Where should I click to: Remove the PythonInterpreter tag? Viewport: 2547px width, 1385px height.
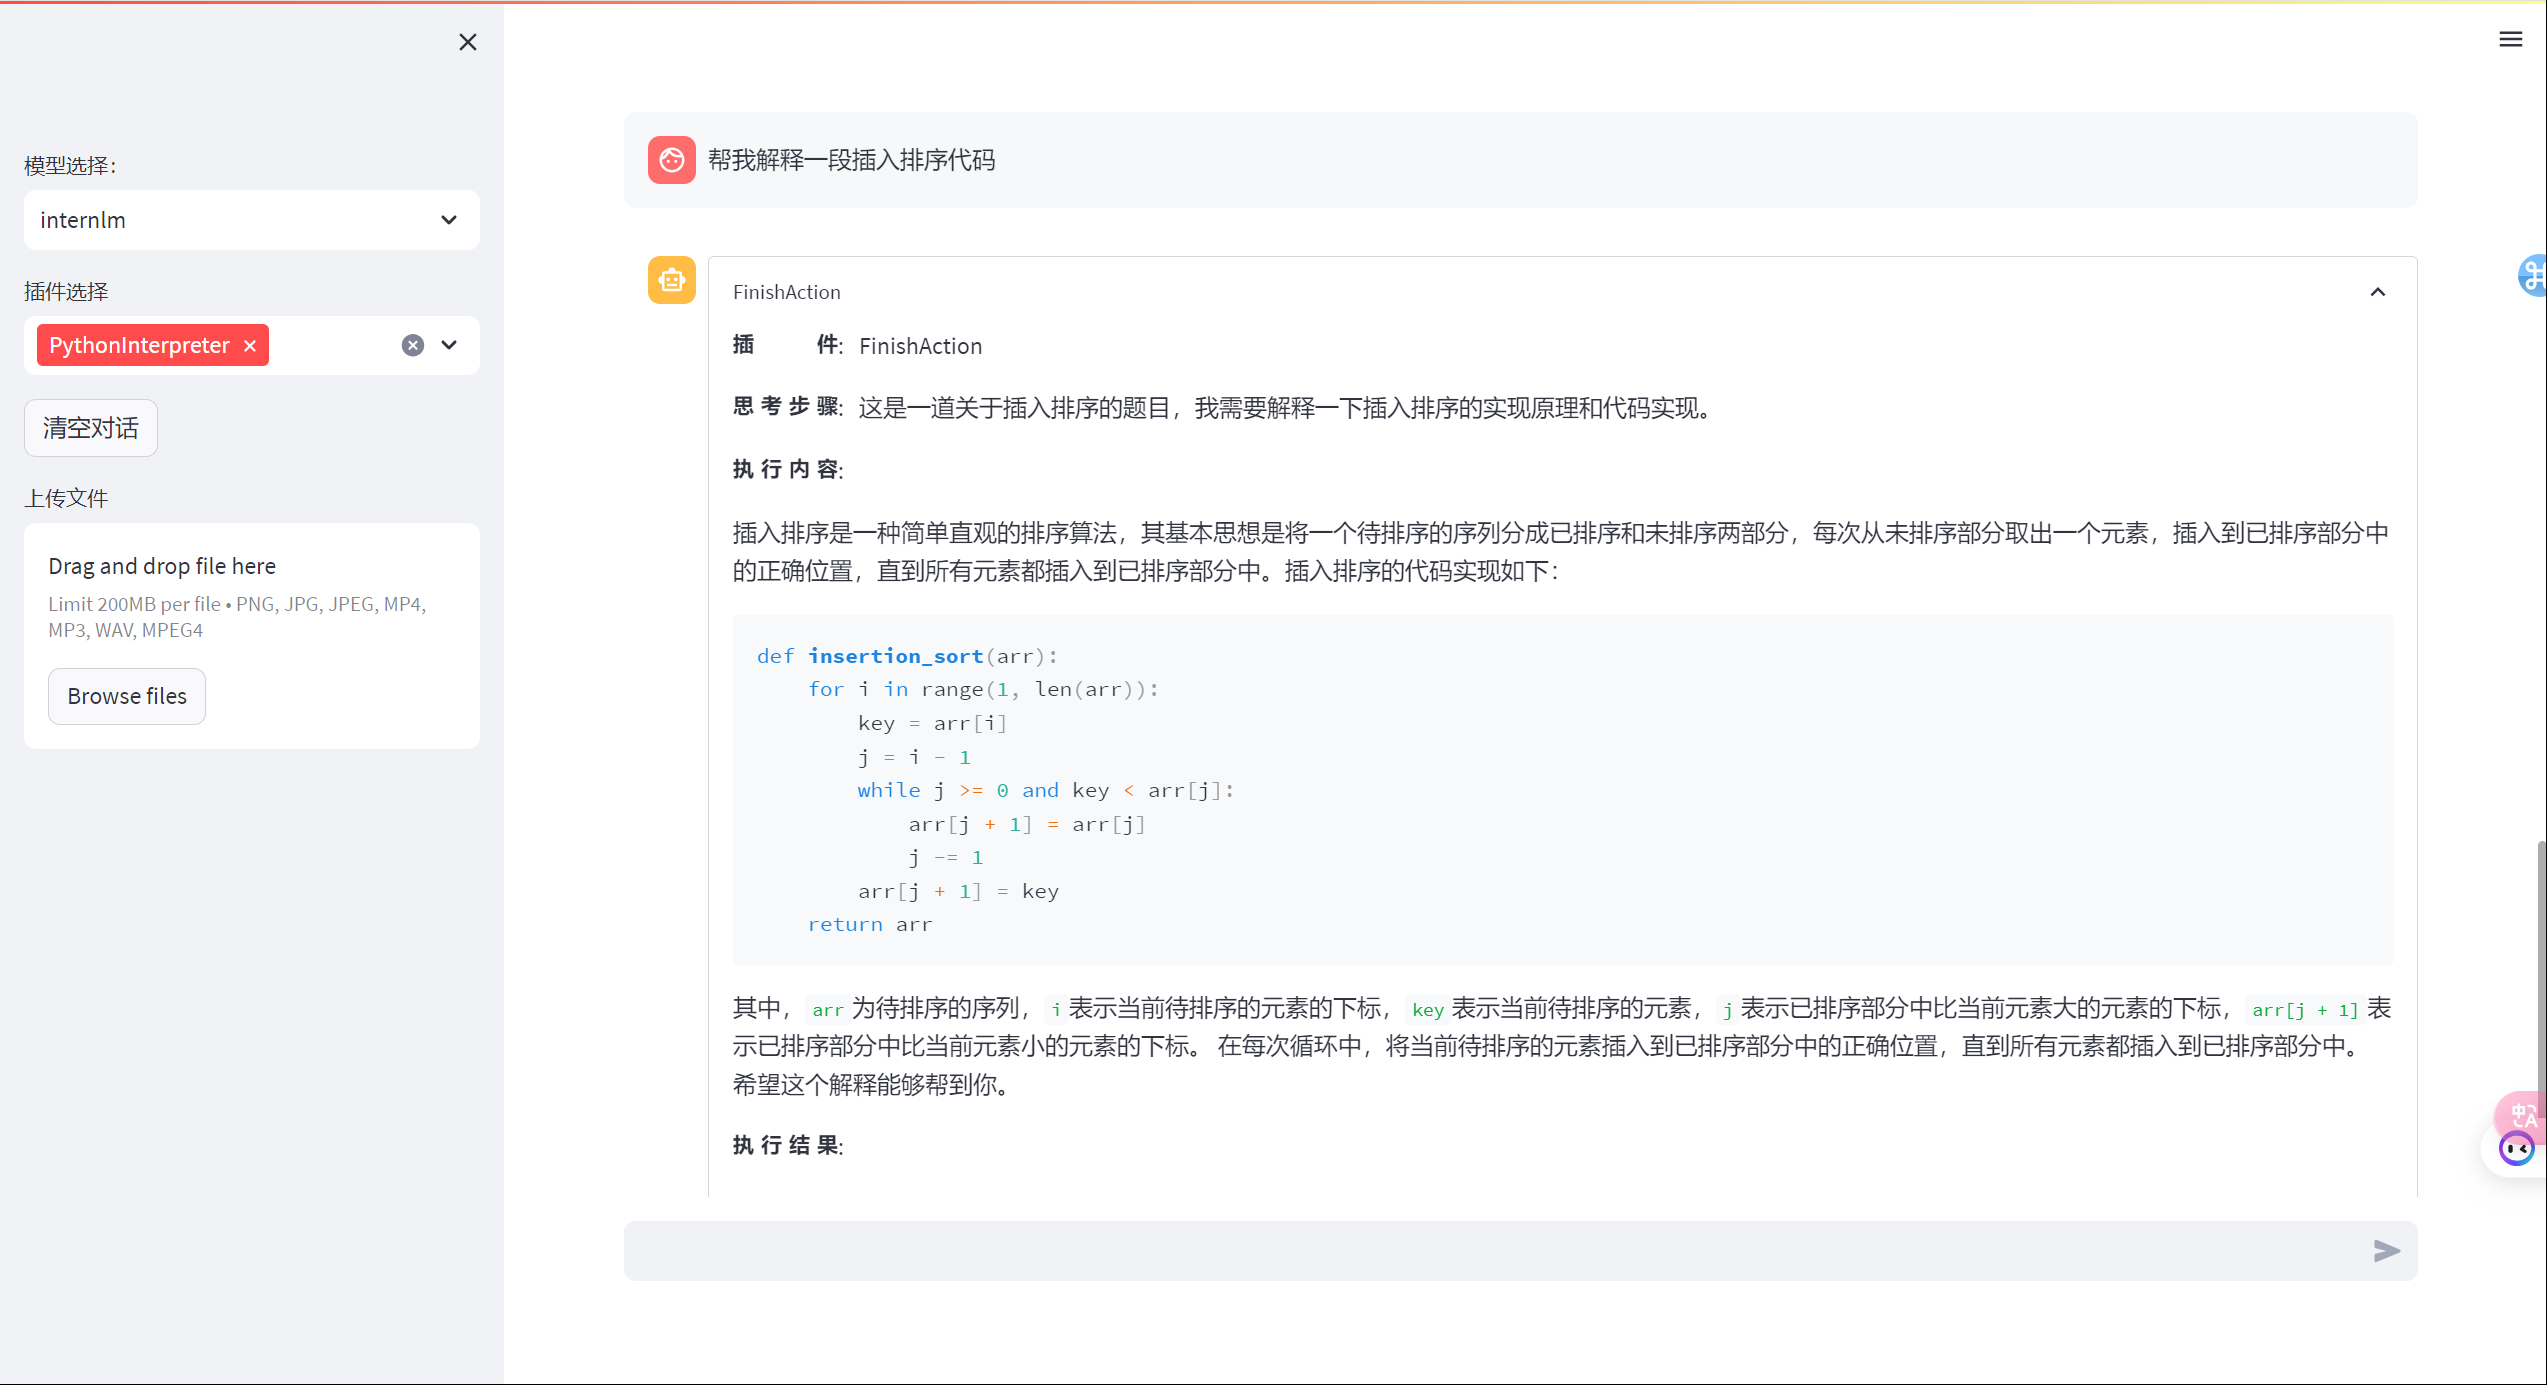250,345
